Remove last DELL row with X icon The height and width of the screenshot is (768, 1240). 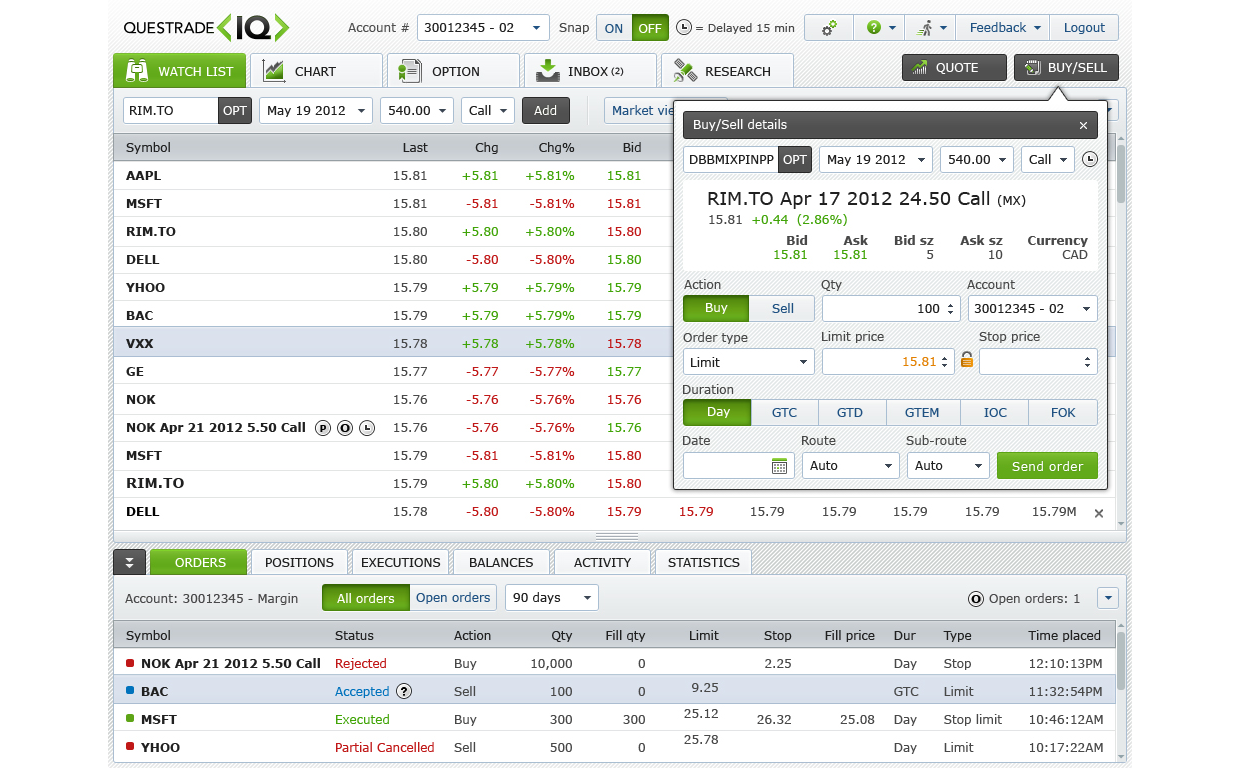(1098, 513)
